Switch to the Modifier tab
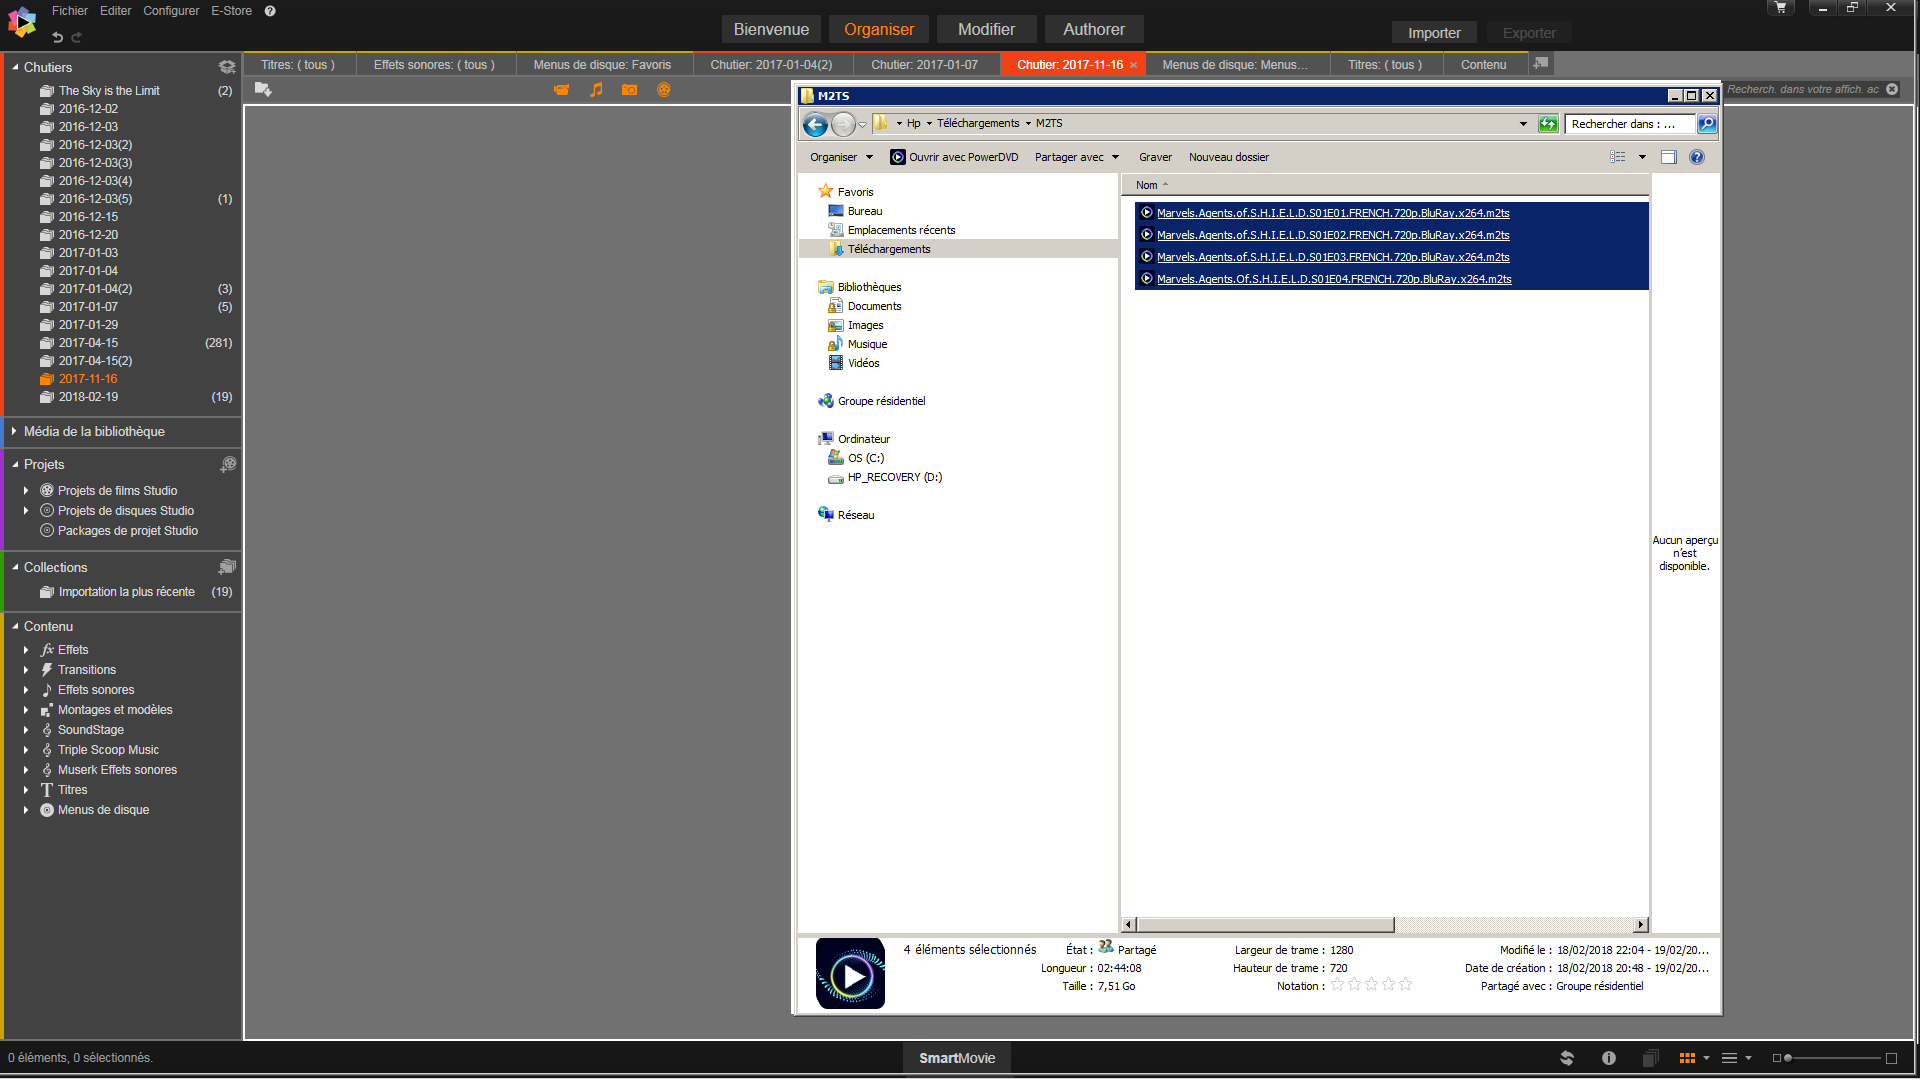 pos(986,30)
